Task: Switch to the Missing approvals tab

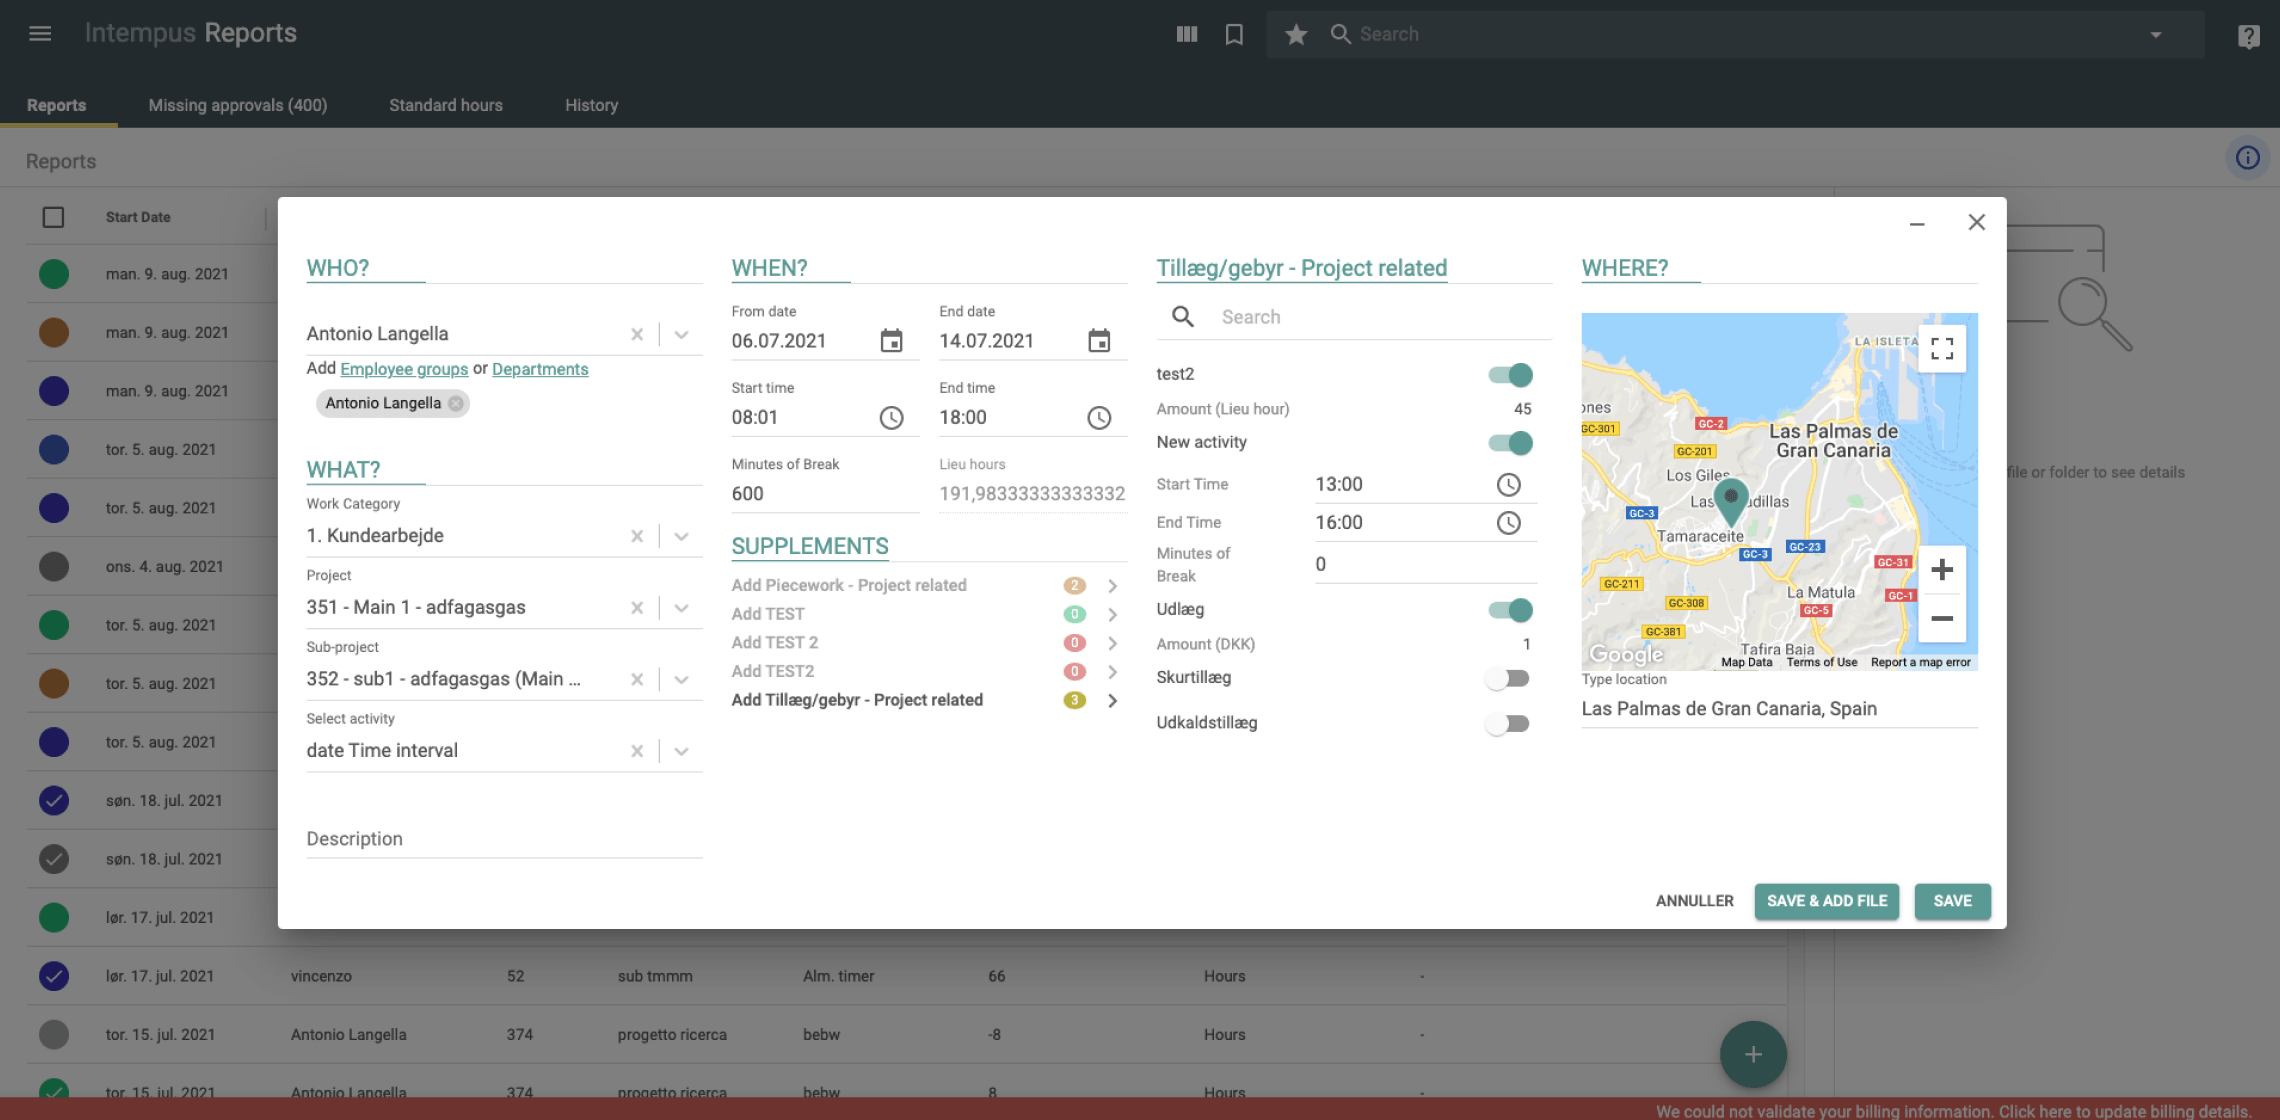Action: click(x=238, y=105)
